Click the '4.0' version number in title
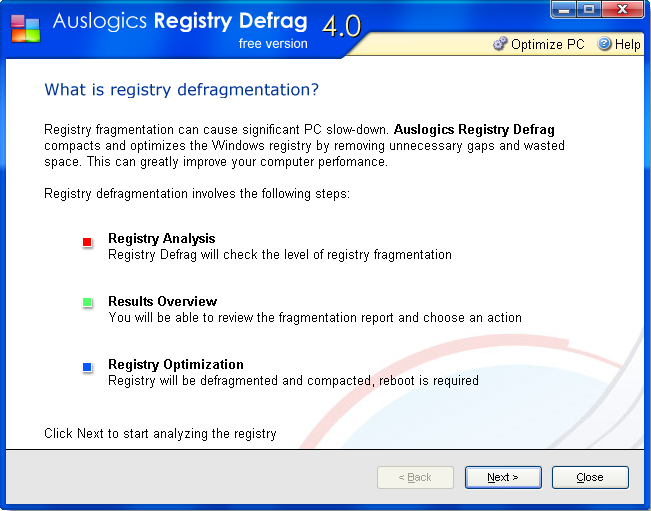Viewport: 651px width, 511px height. point(342,26)
